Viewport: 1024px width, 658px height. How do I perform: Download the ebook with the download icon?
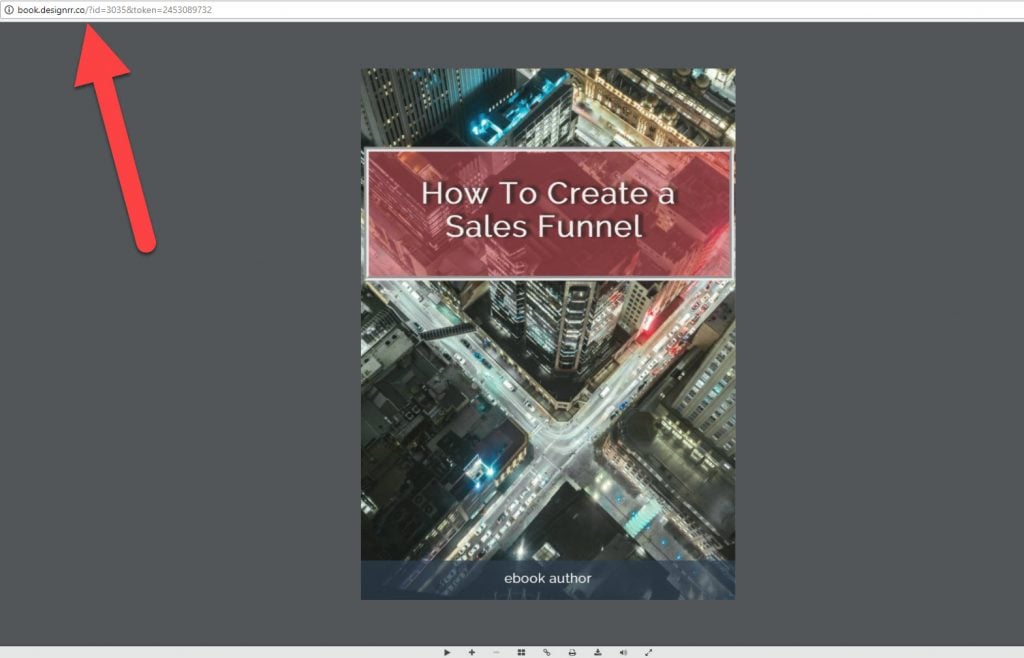click(596, 651)
